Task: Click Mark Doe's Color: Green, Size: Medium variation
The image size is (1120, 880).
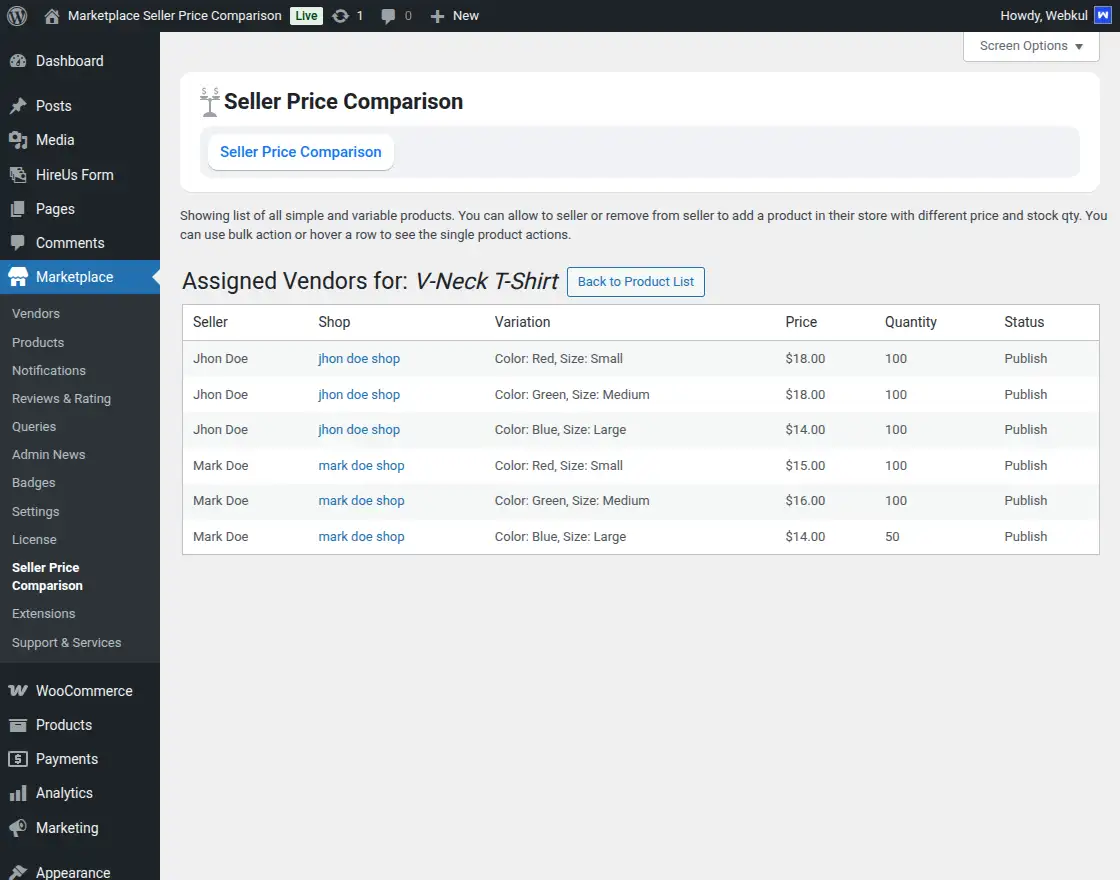Action: [x=572, y=501]
